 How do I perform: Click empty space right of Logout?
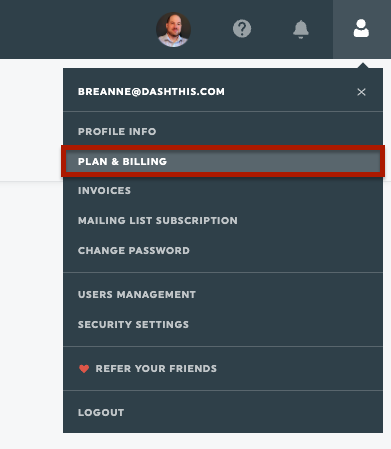[x=253, y=412]
